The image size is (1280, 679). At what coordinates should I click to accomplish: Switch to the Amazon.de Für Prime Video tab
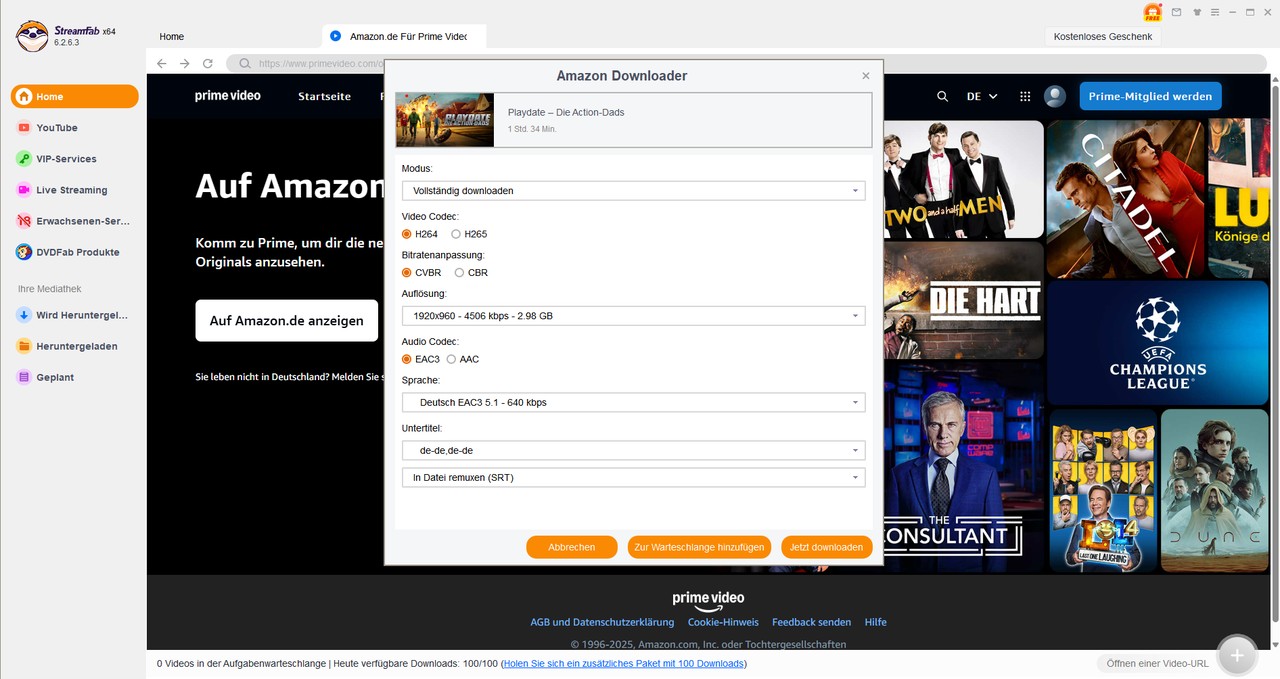(404, 35)
